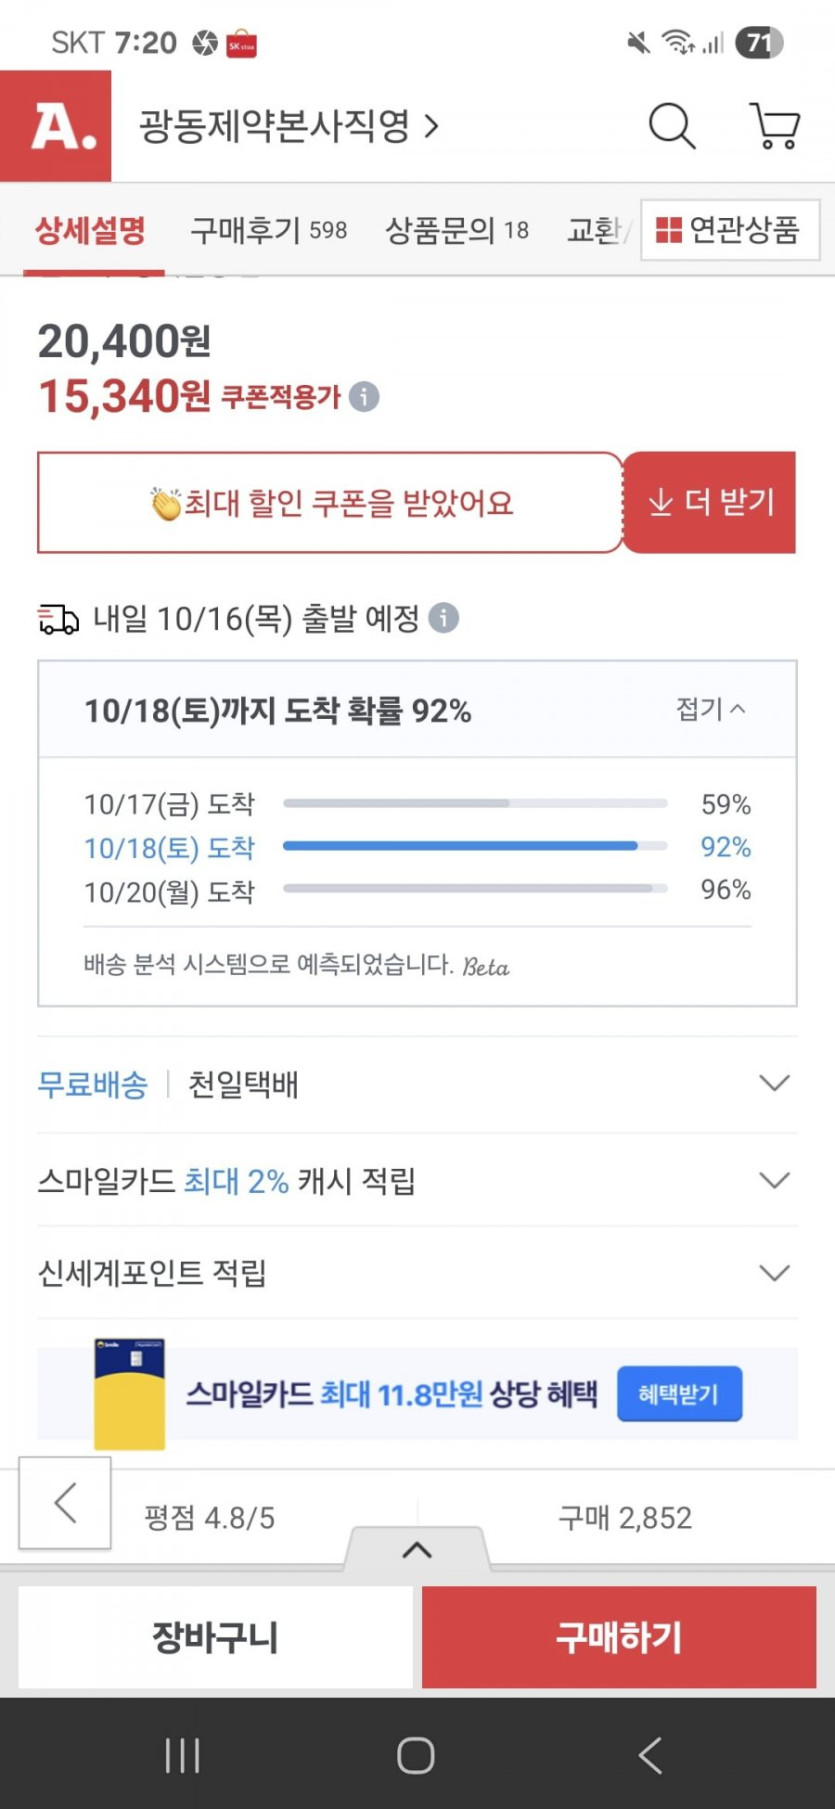Tap the red Auction A. logo
Screen dimensions: 835x1809
point(56,126)
